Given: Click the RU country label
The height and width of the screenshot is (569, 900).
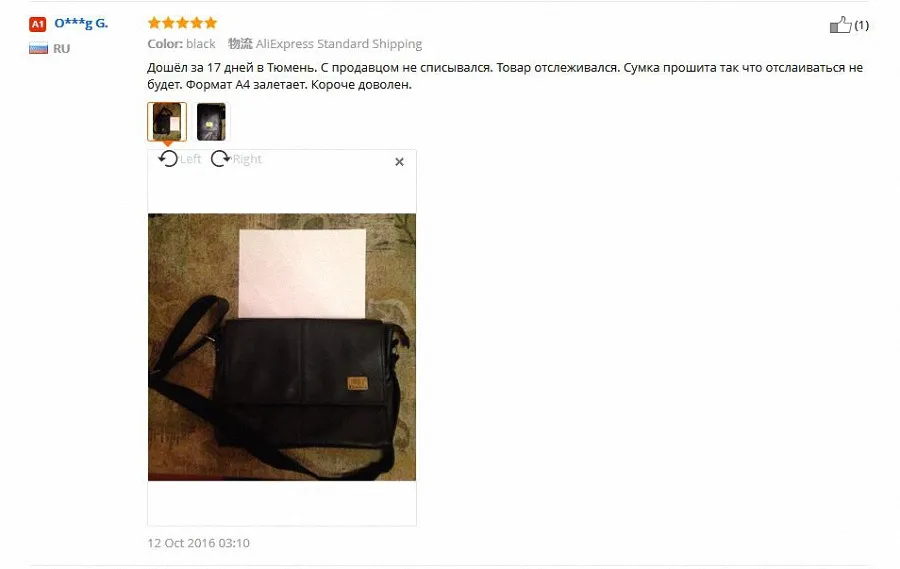Looking at the screenshot, I should [61, 49].
